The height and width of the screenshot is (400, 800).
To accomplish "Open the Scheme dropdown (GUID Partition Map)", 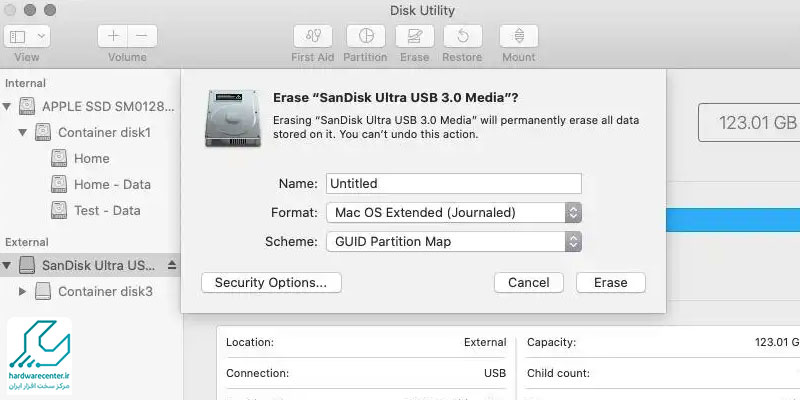I will 454,242.
